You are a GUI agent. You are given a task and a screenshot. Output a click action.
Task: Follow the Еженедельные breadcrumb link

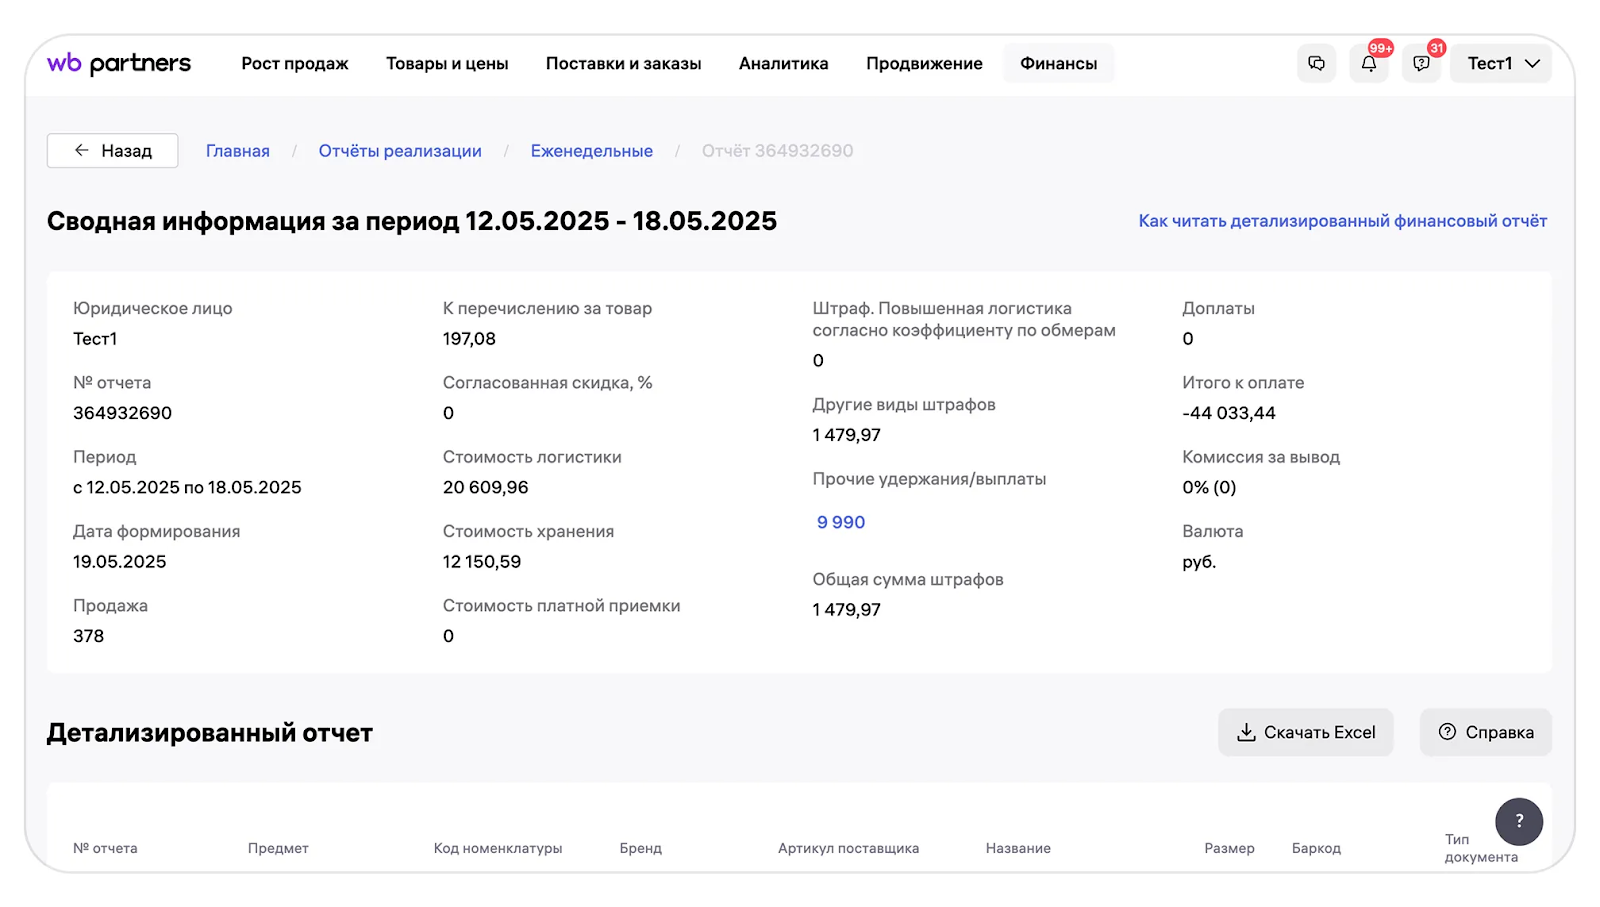(592, 151)
